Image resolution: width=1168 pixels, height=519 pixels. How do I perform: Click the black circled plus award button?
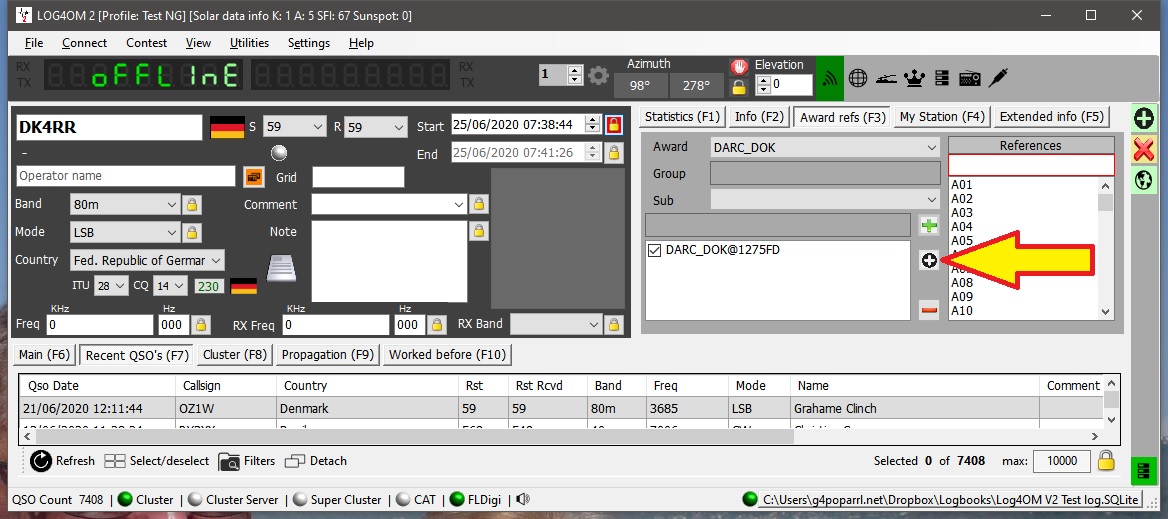coord(929,261)
